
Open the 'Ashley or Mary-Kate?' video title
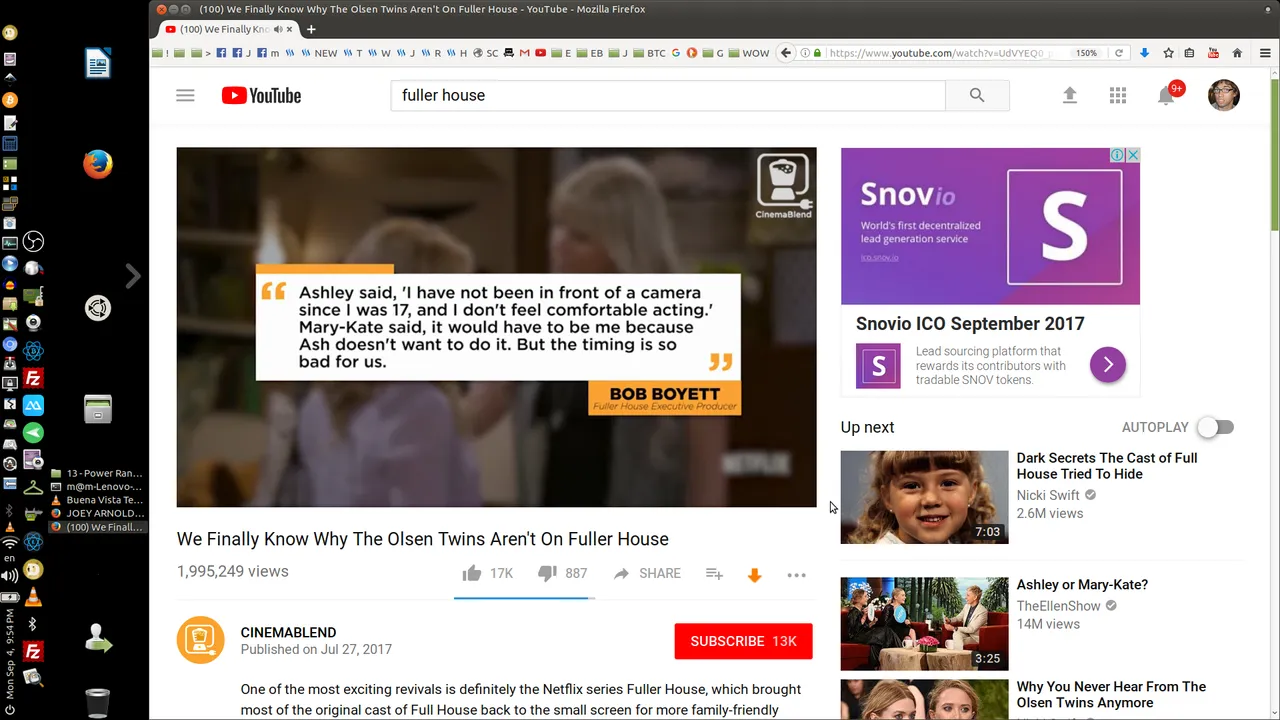click(1082, 584)
